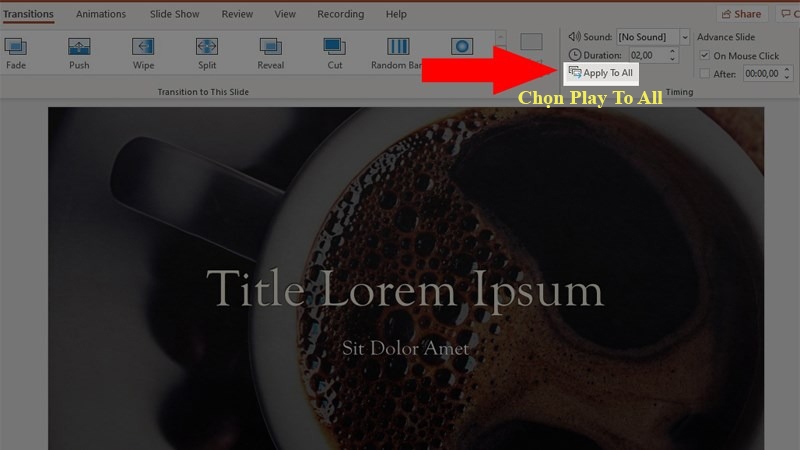Open the Help tab
This screenshot has width=800, height=450.
[x=396, y=14]
